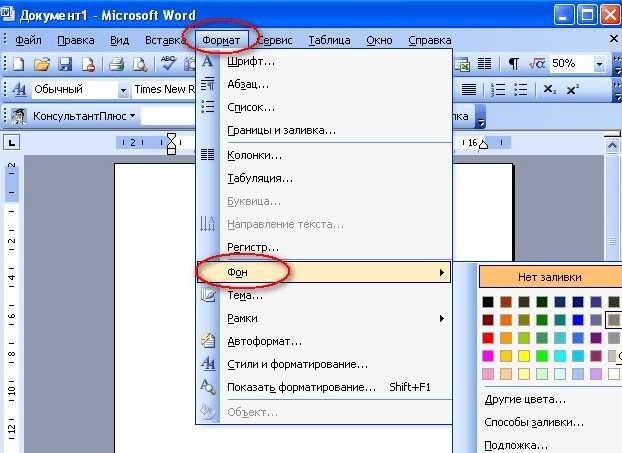Open Способы заливки... option
Image resolution: width=622 pixels, height=453 pixels.
coord(534,422)
